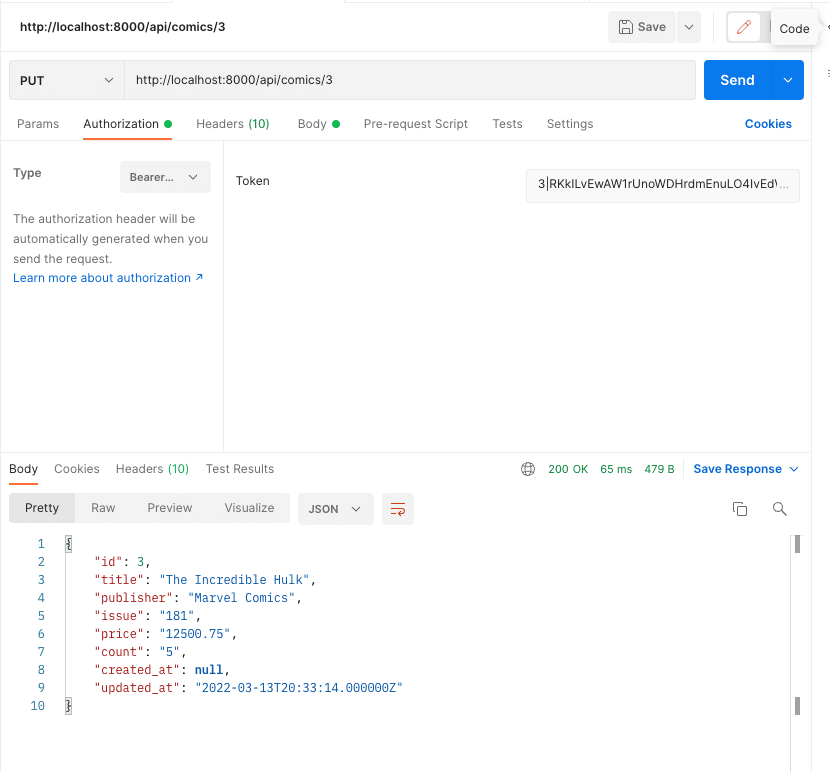Screen dimensions: 830x772
Task: Open the Bearer authorization type dropdown
Action: point(165,177)
